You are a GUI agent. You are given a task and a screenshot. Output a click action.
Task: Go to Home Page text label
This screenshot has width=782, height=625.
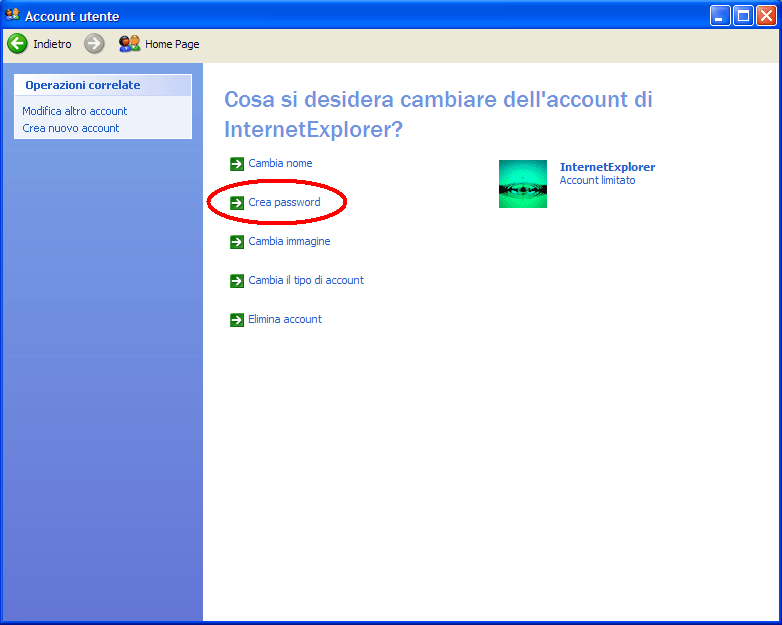[172, 44]
